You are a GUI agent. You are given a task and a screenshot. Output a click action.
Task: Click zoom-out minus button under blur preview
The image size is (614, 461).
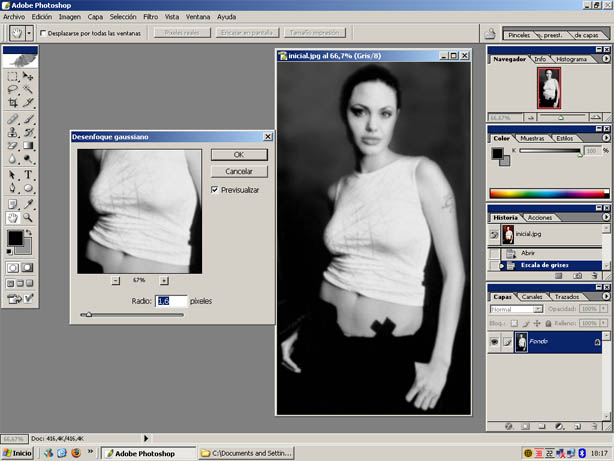tap(115, 281)
